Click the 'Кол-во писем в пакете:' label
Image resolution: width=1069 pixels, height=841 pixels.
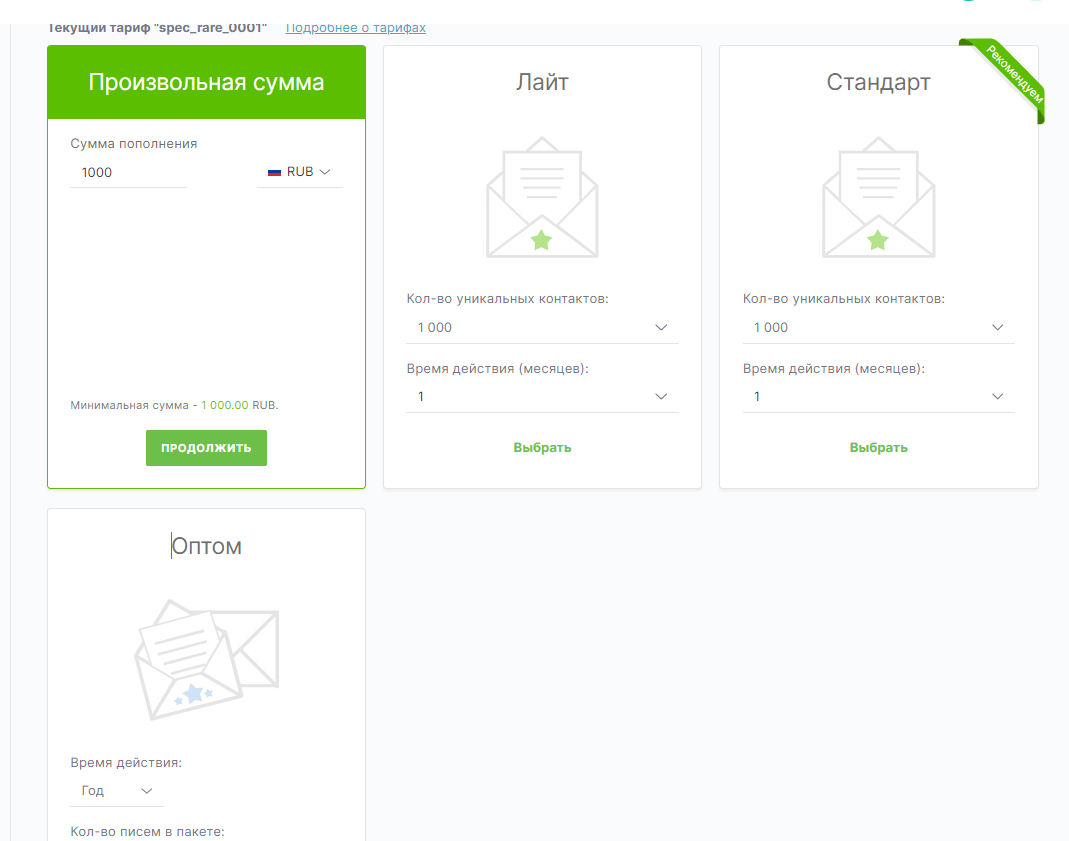point(147,832)
